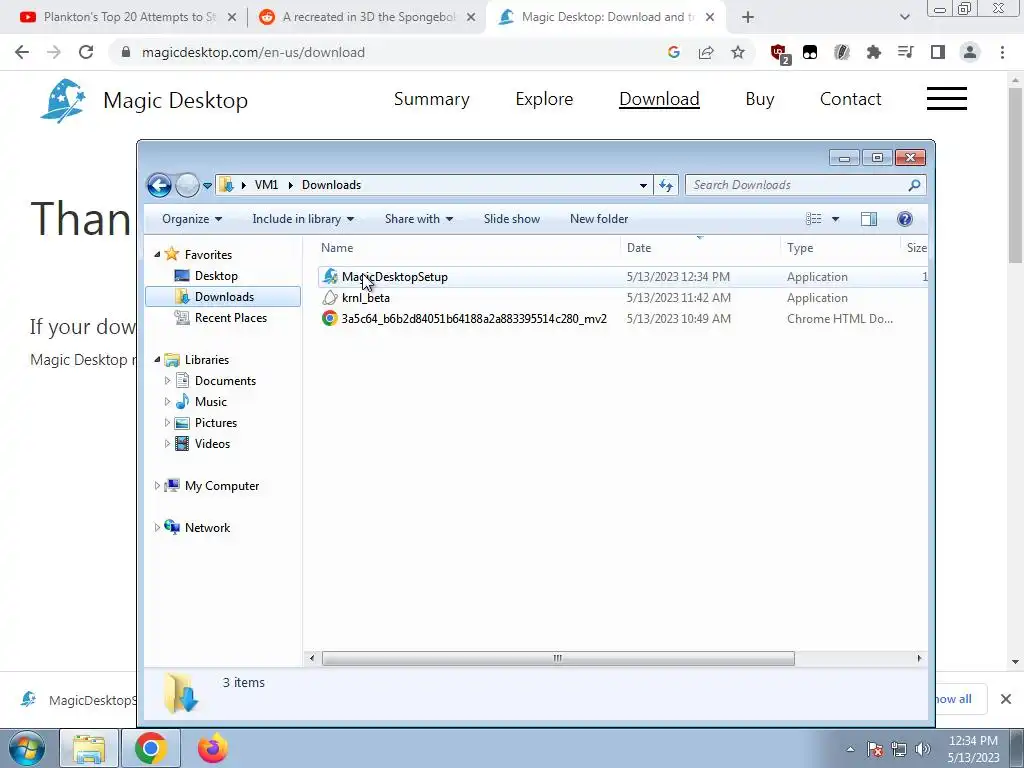Click the media control icon in Chrome toolbar
1024x768 pixels.
tap(906, 52)
